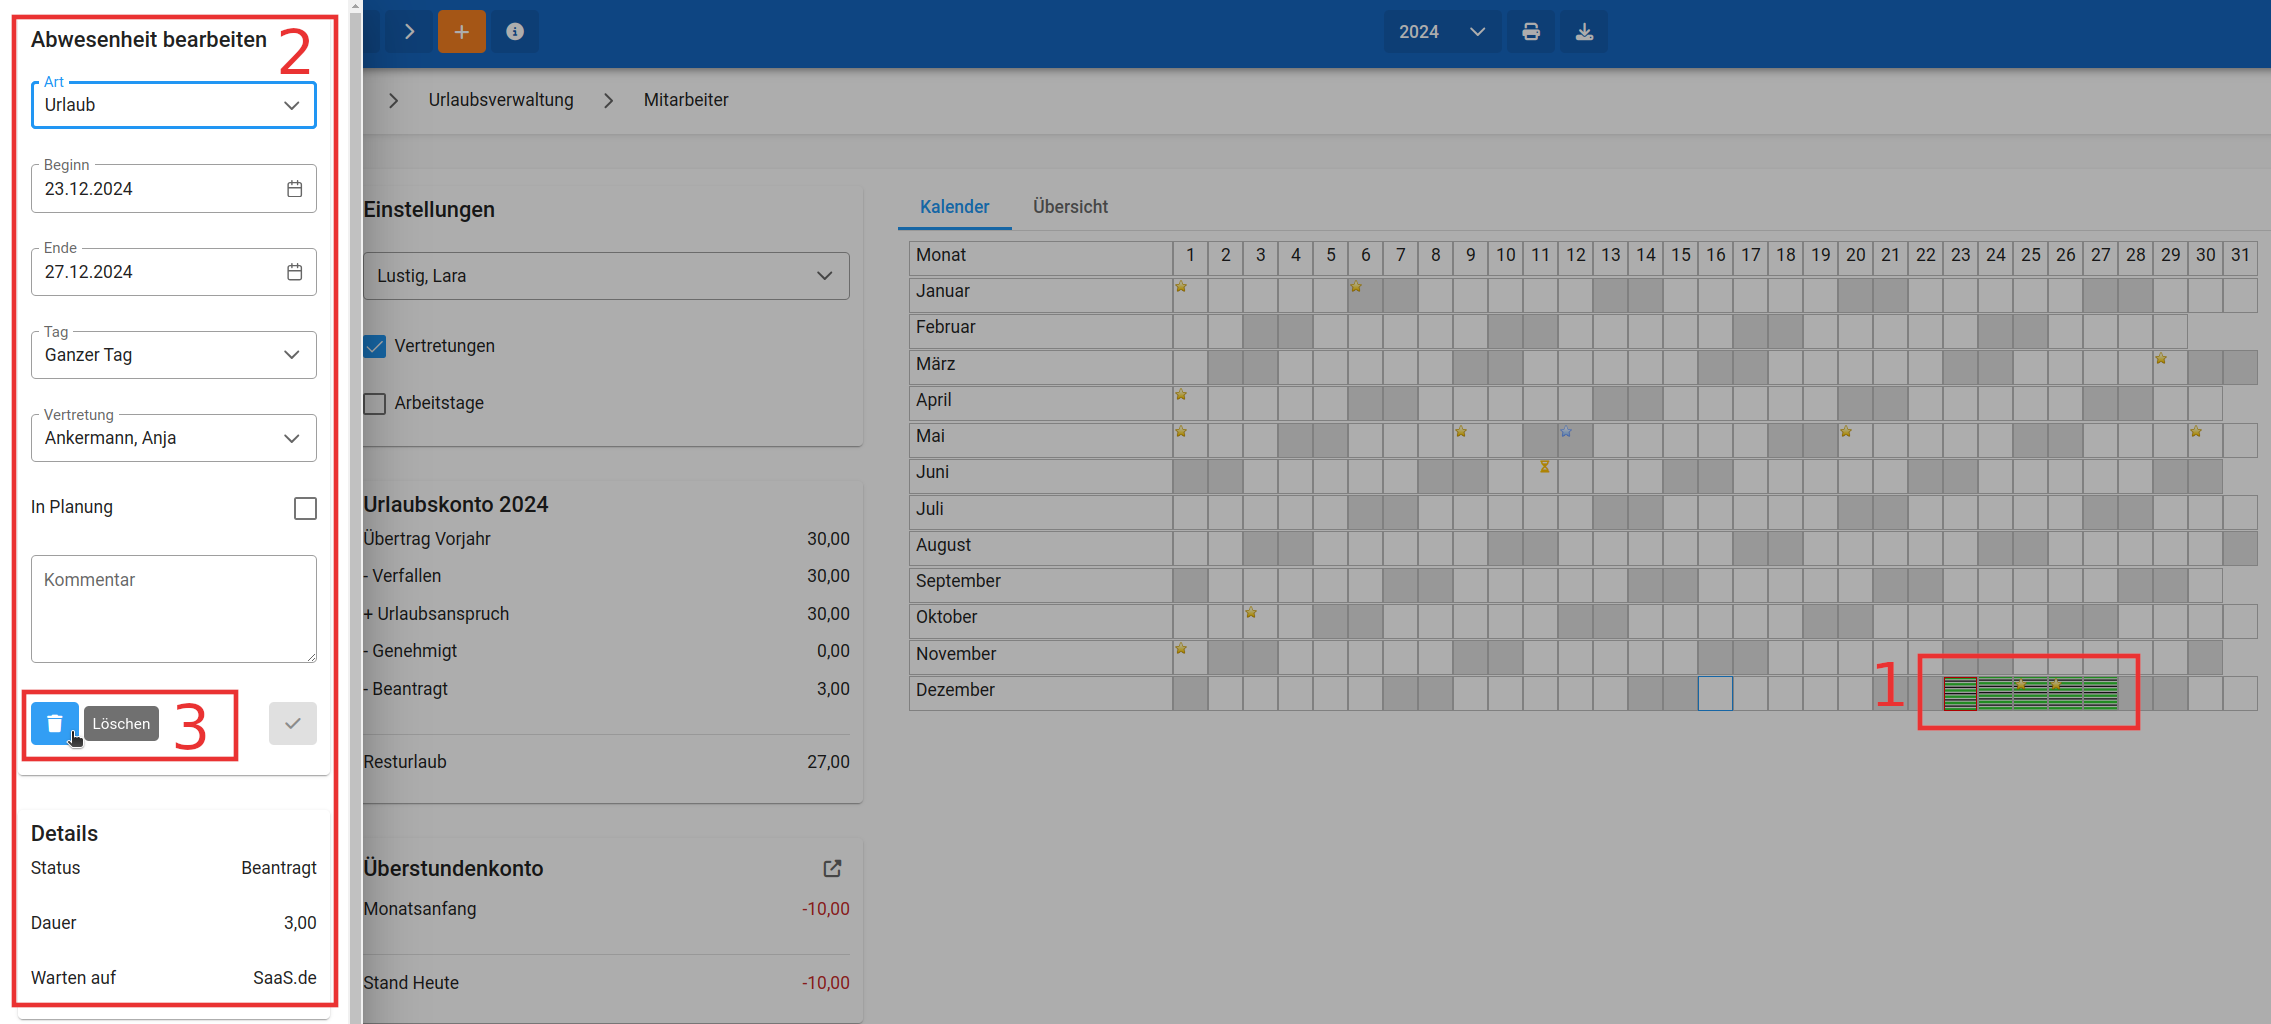Click the blue star icon on May 12
The height and width of the screenshot is (1024, 2271).
click(x=1566, y=432)
